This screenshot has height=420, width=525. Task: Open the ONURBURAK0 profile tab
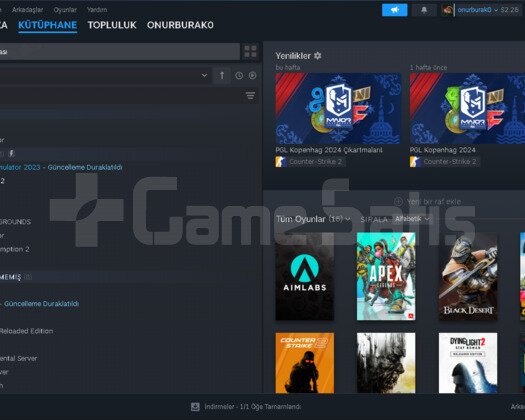pyautogui.click(x=180, y=25)
